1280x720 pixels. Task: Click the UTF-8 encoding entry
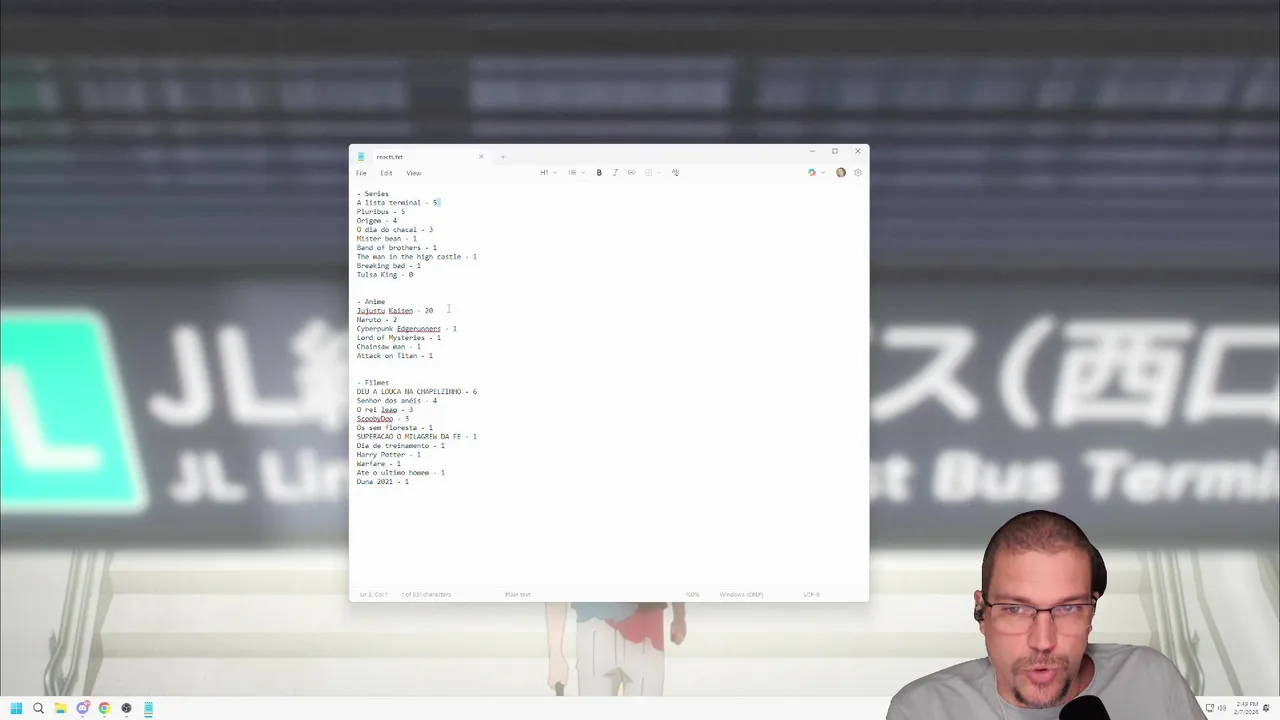[811, 595]
